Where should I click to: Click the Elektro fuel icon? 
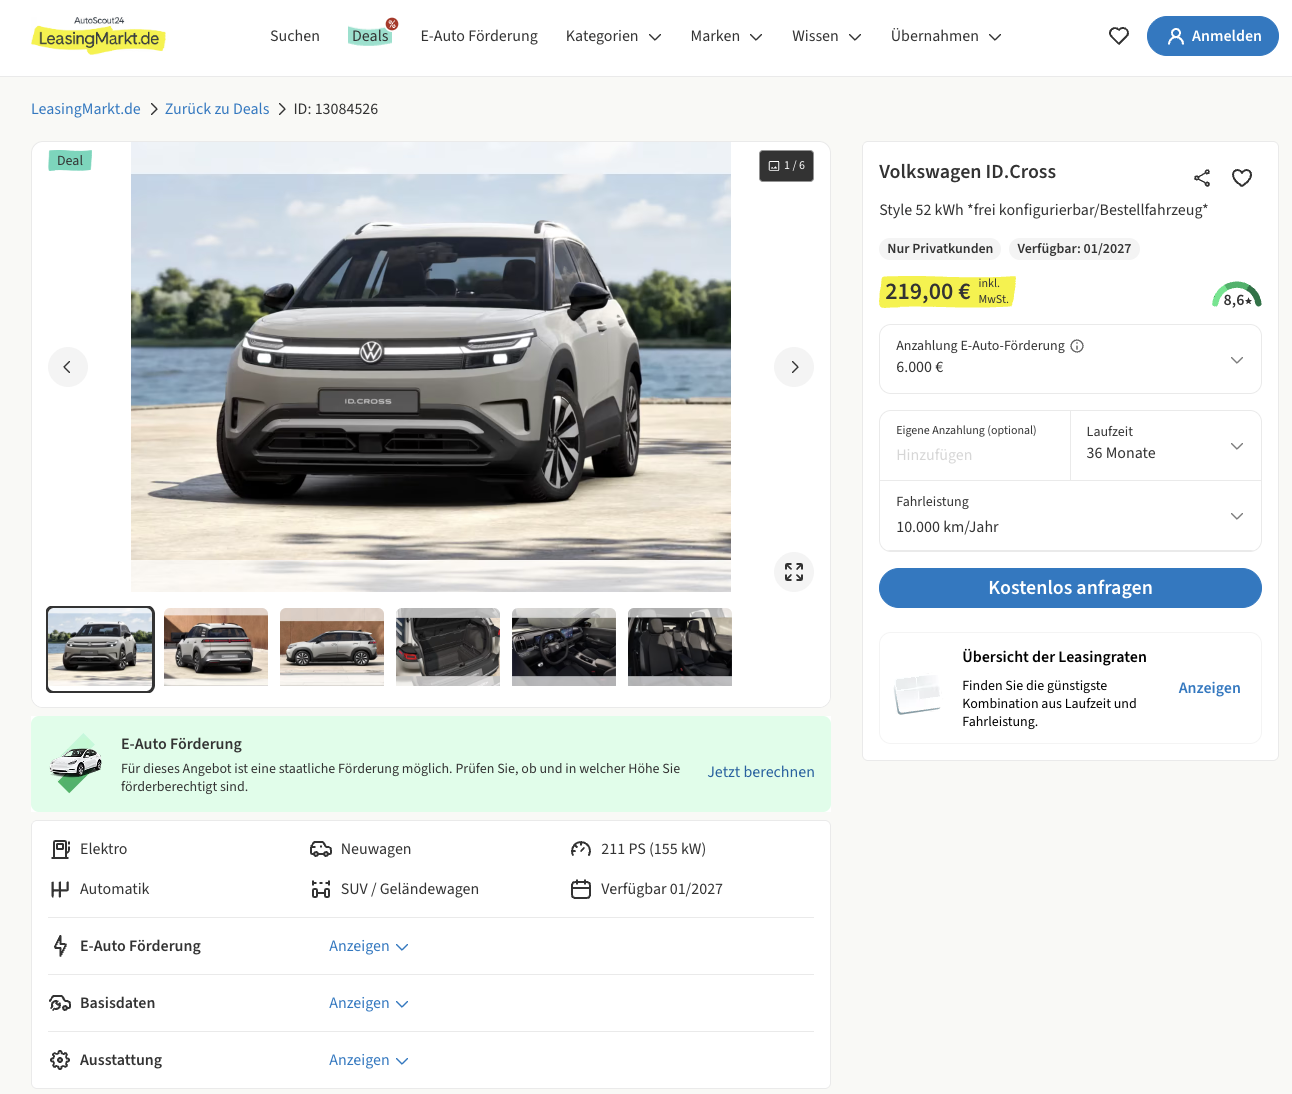pos(60,849)
